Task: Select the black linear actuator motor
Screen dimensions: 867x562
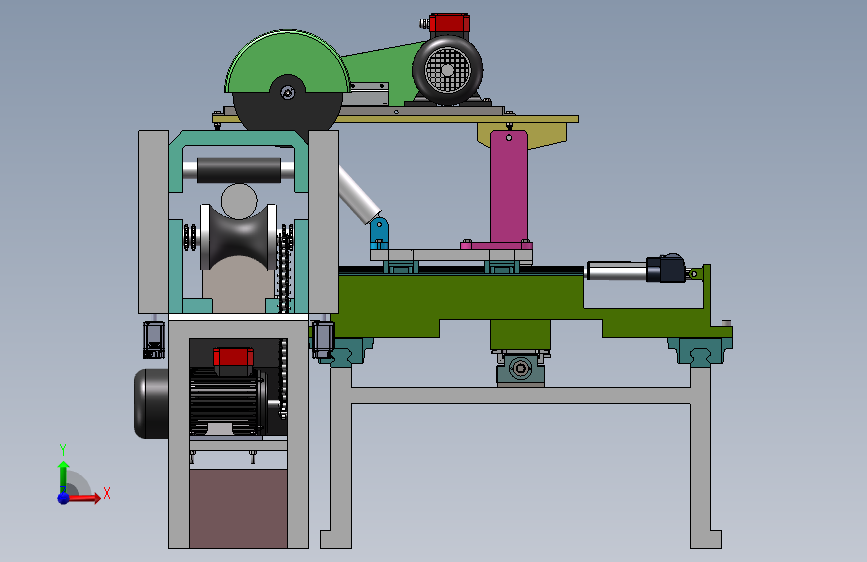Action: pos(666,269)
